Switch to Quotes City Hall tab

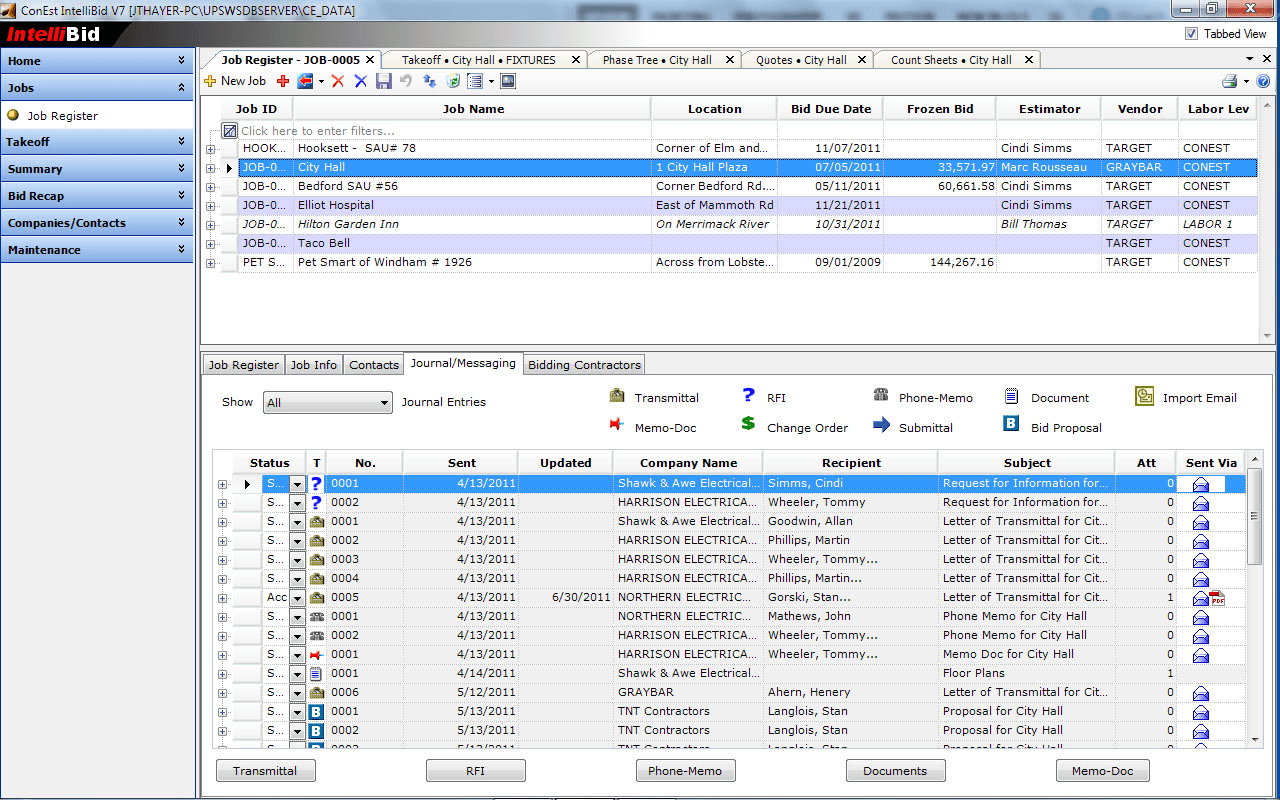click(x=801, y=60)
